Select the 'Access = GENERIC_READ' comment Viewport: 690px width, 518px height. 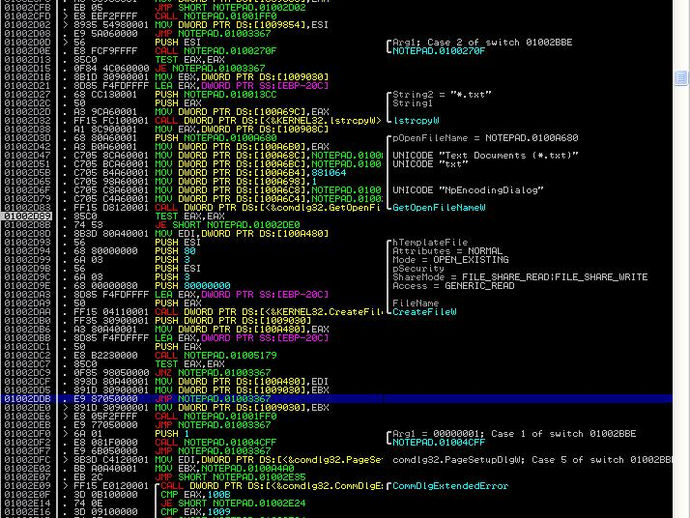[453, 286]
